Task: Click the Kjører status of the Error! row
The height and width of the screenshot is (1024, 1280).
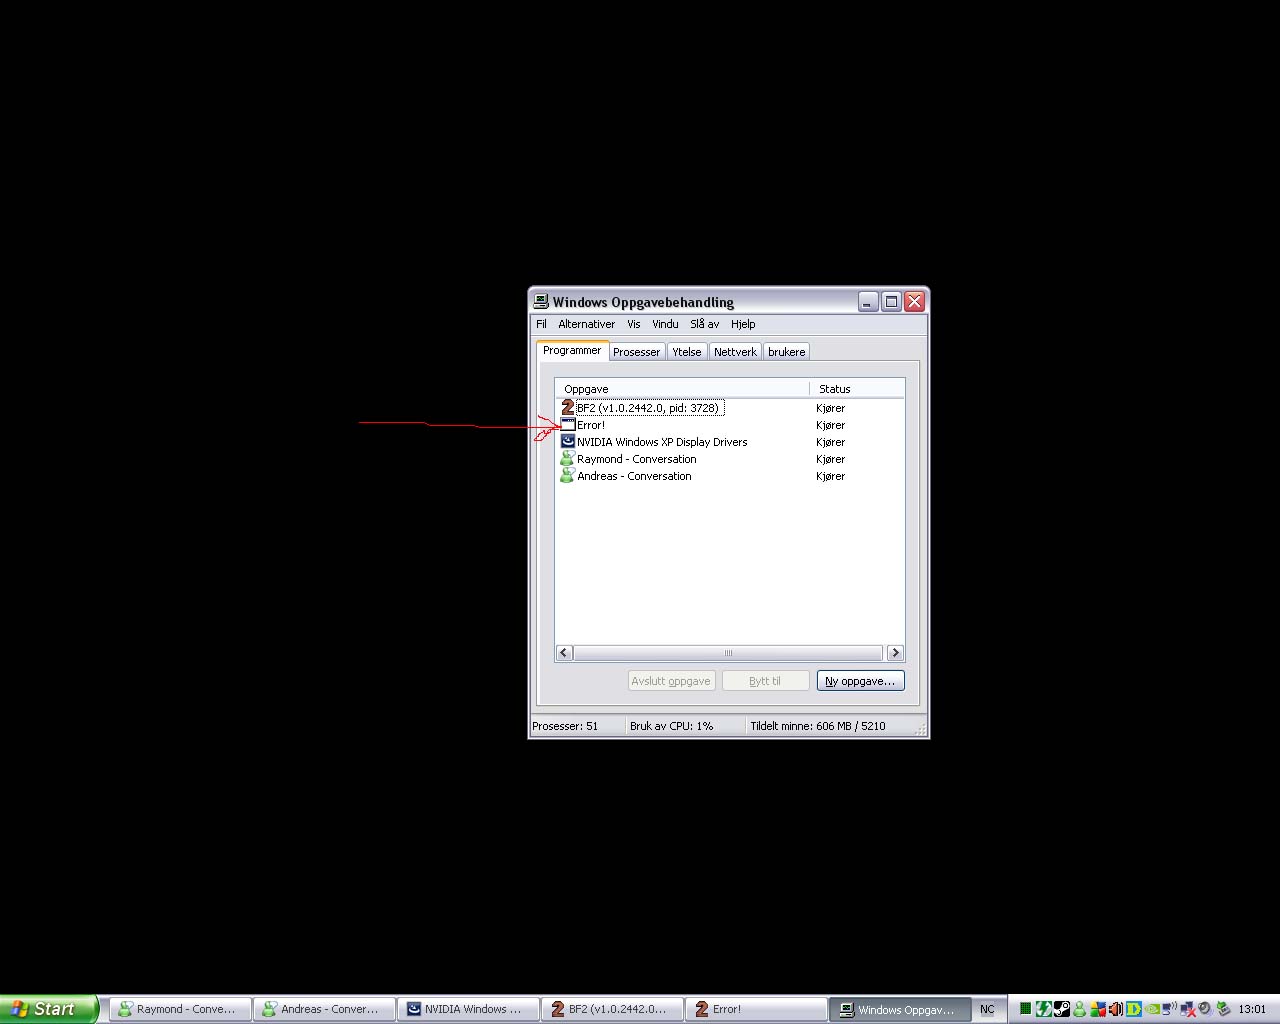Action: point(830,425)
